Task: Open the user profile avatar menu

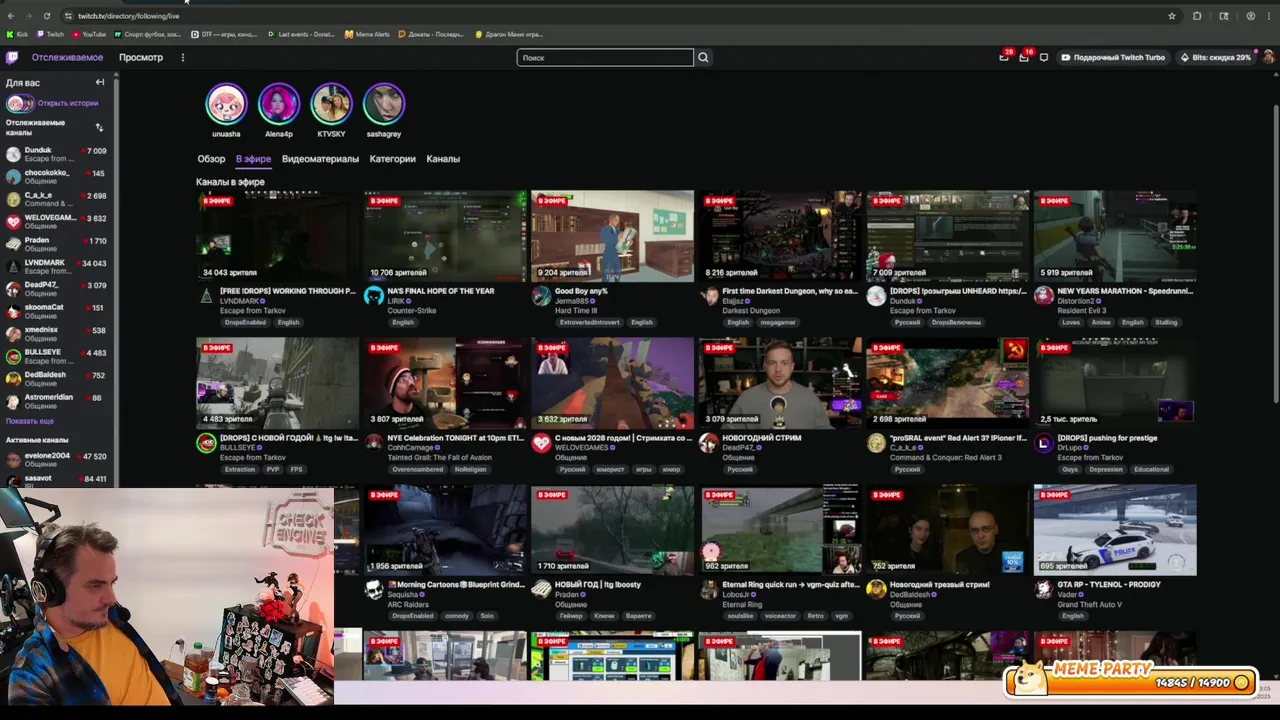Action: pos(1268,57)
